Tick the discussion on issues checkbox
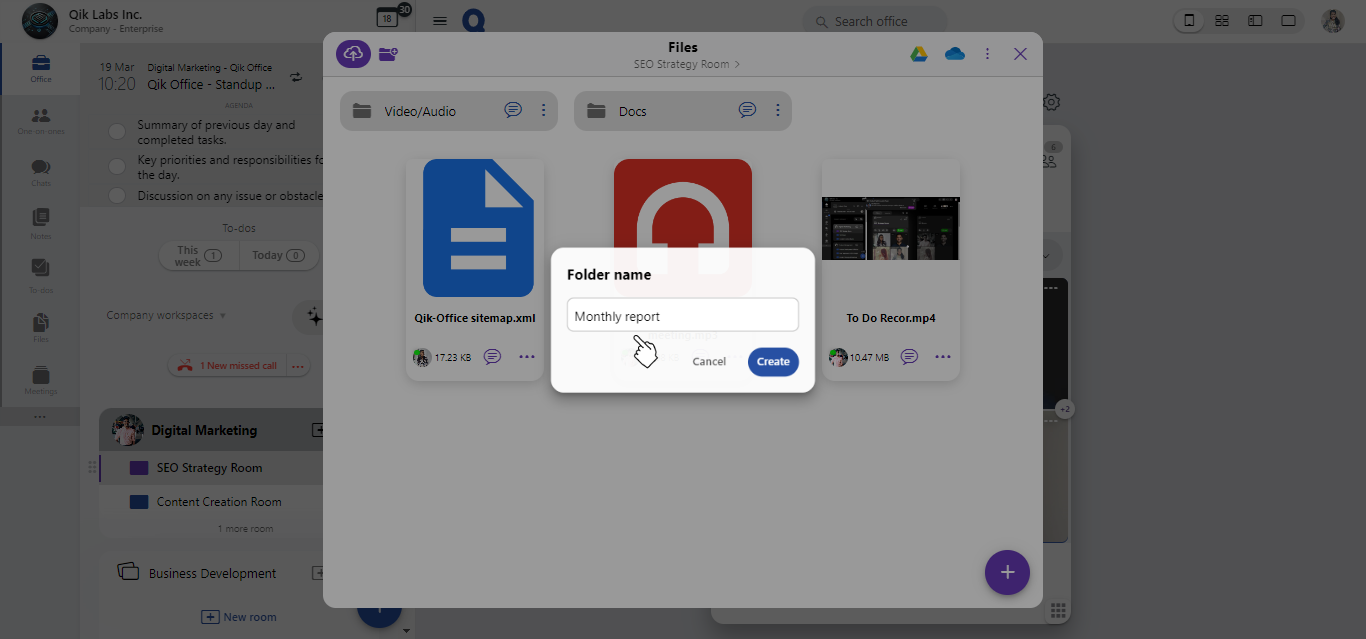This screenshot has width=1366, height=639. 116,194
